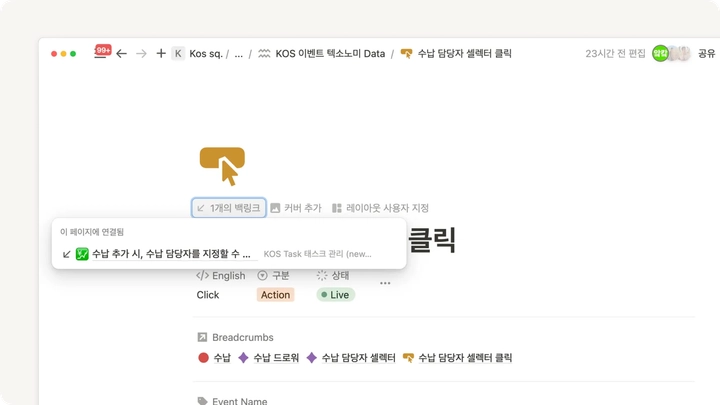
Task: Show more properties via three dots
Action: click(x=385, y=283)
